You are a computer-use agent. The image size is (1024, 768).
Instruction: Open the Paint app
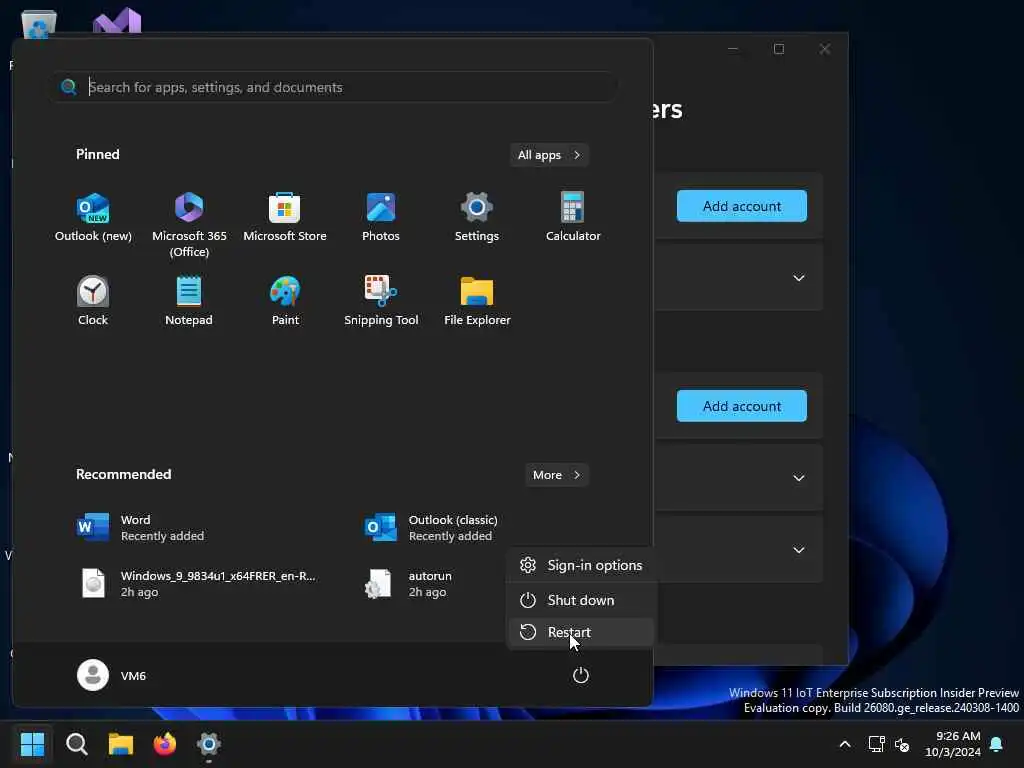click(285, 301)
